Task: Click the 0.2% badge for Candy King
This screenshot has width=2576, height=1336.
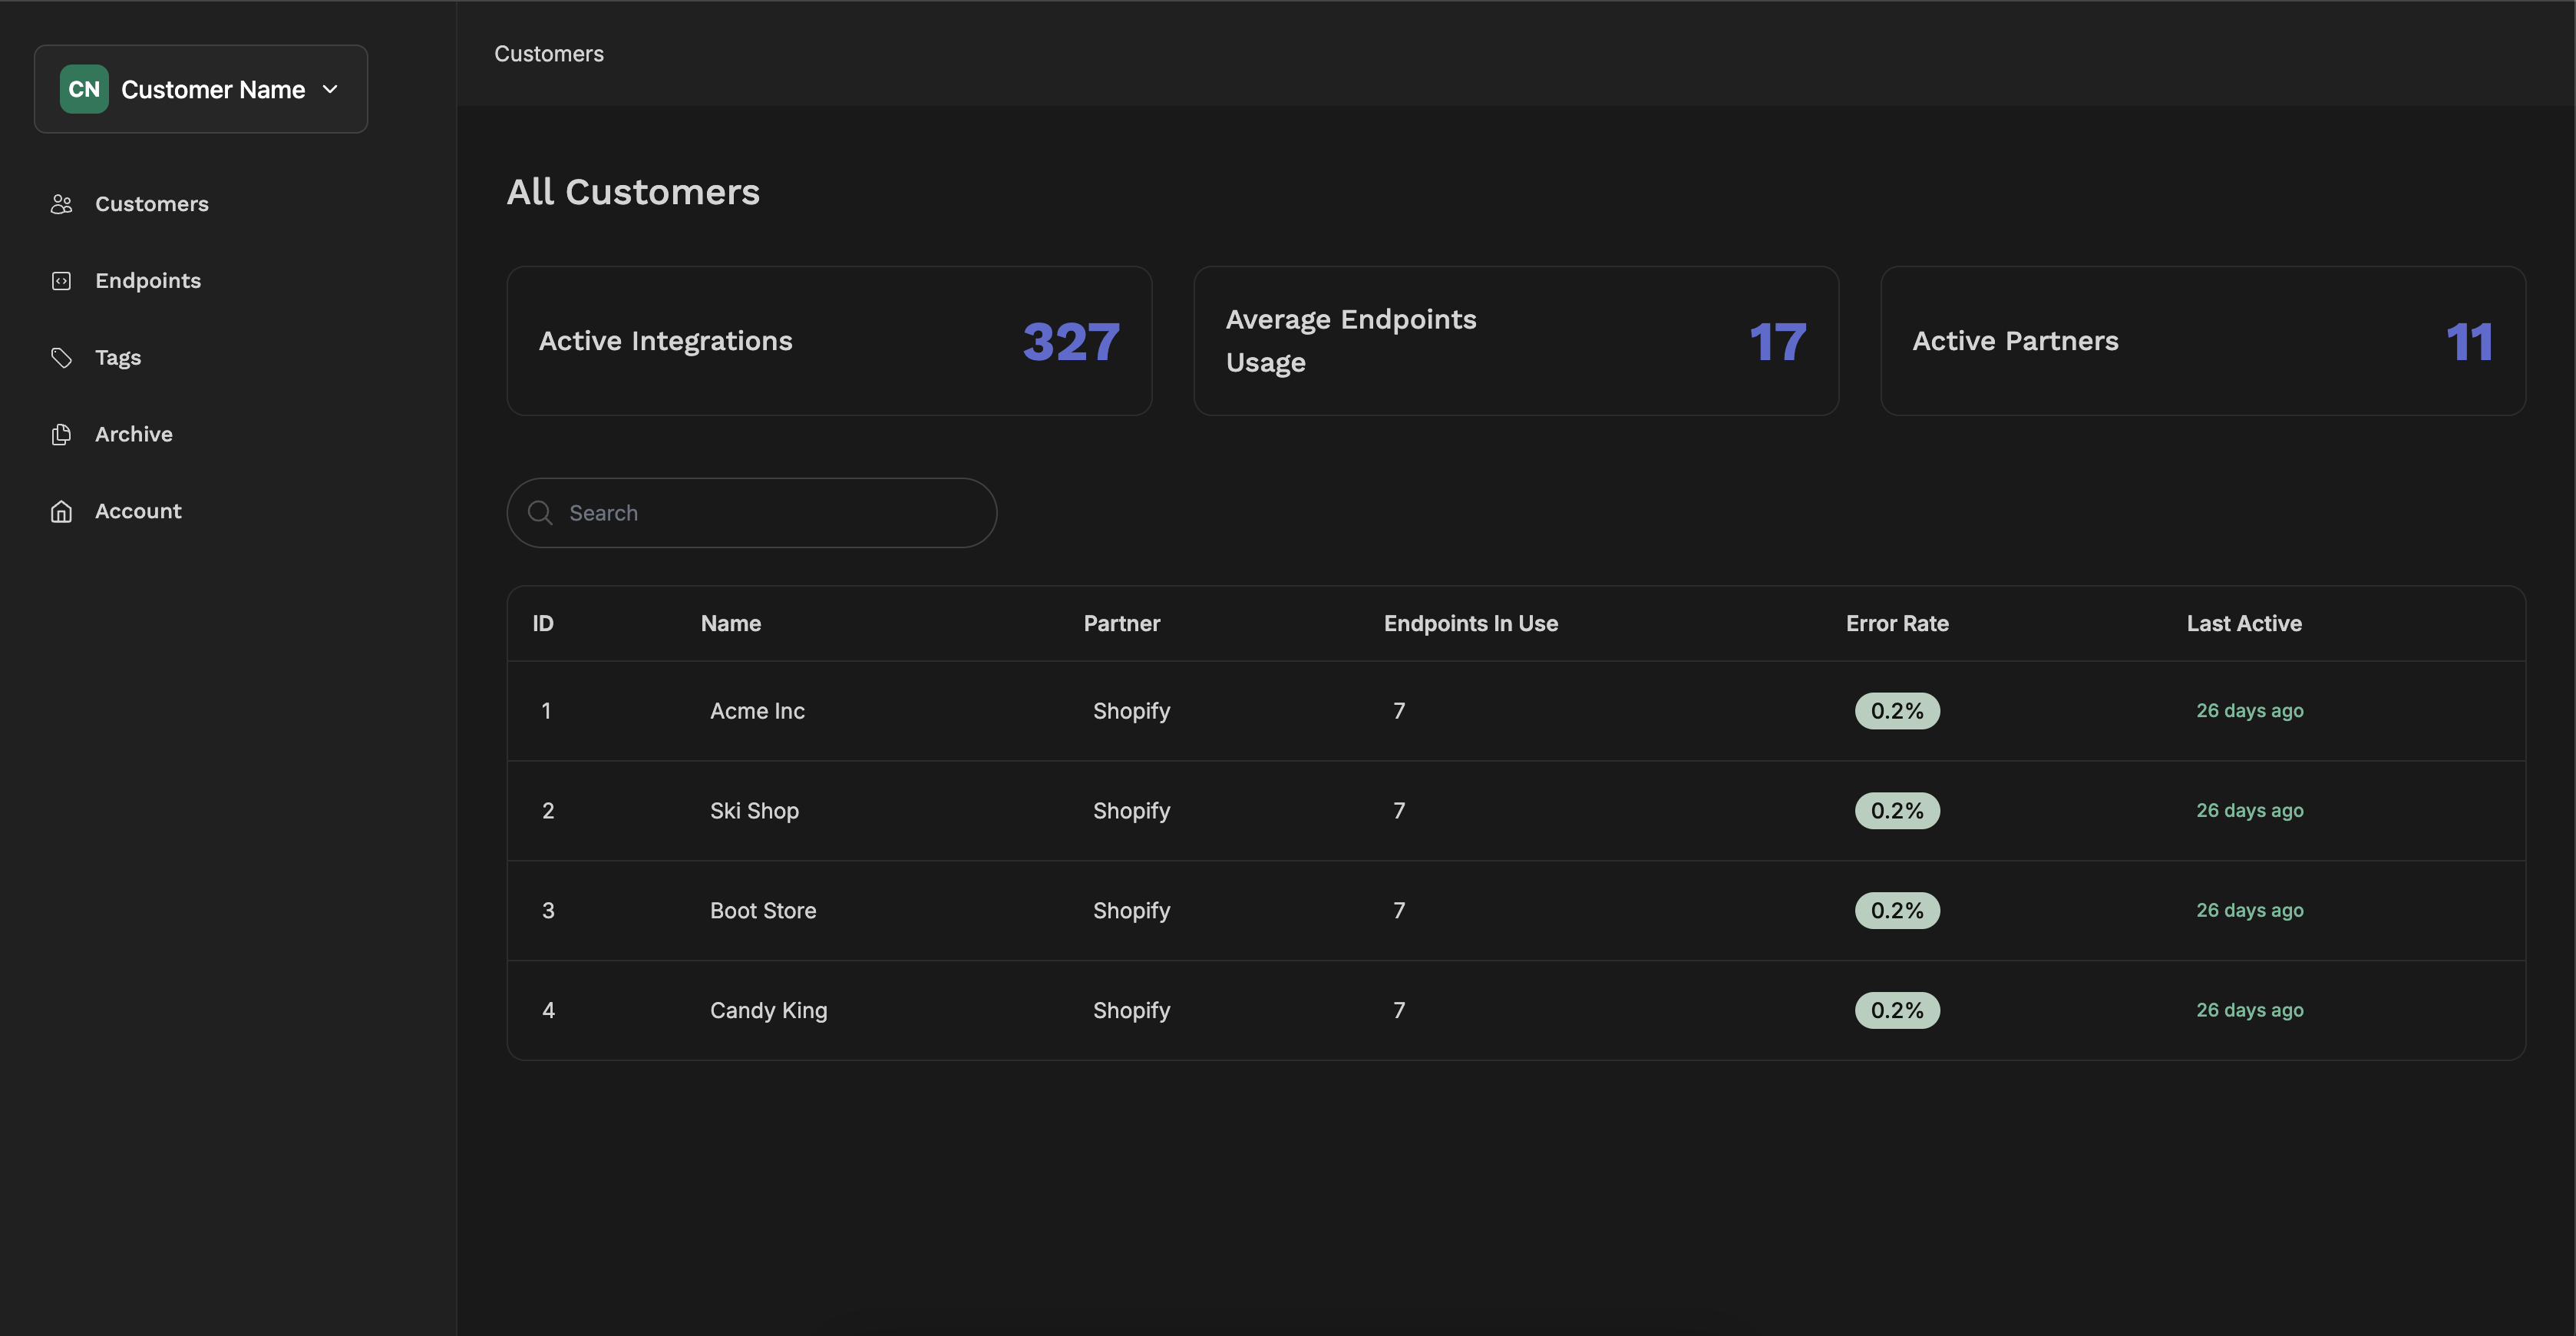Action: 1897,1010
